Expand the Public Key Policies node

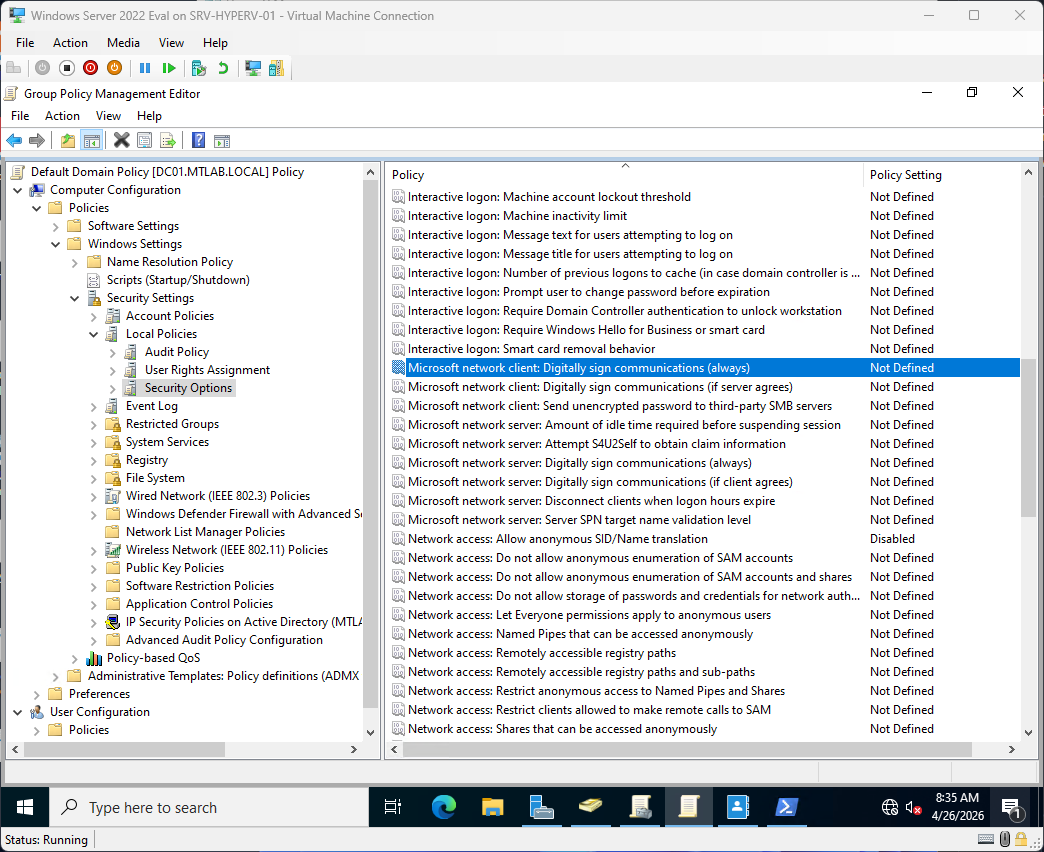point(93,568)
